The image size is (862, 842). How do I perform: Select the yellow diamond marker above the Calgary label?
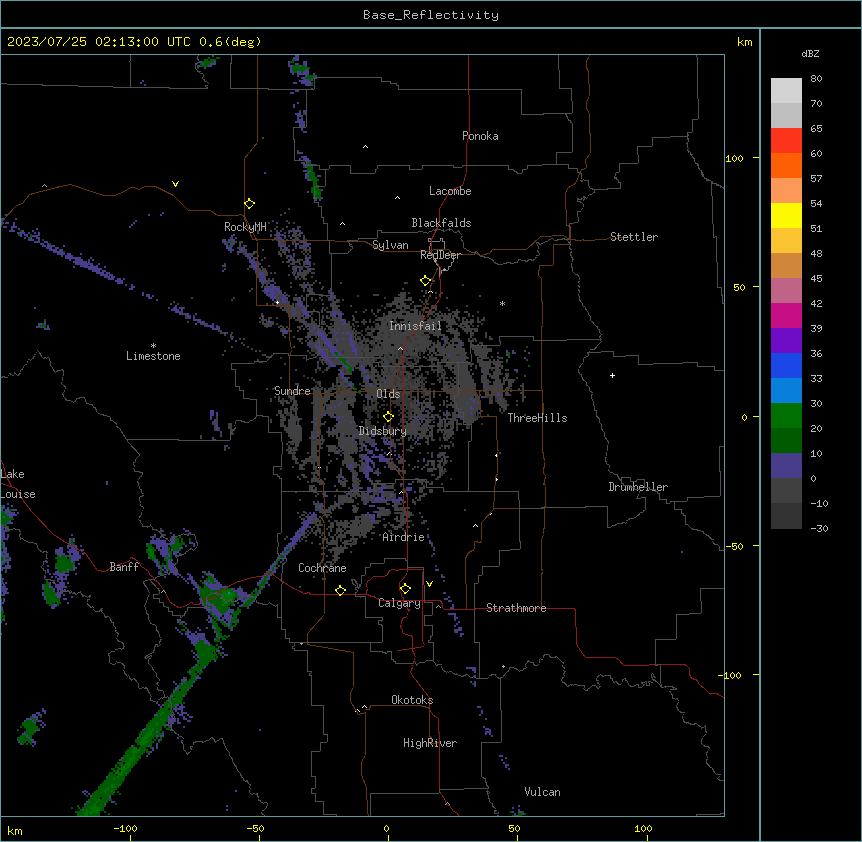click(x=405, y=589)
